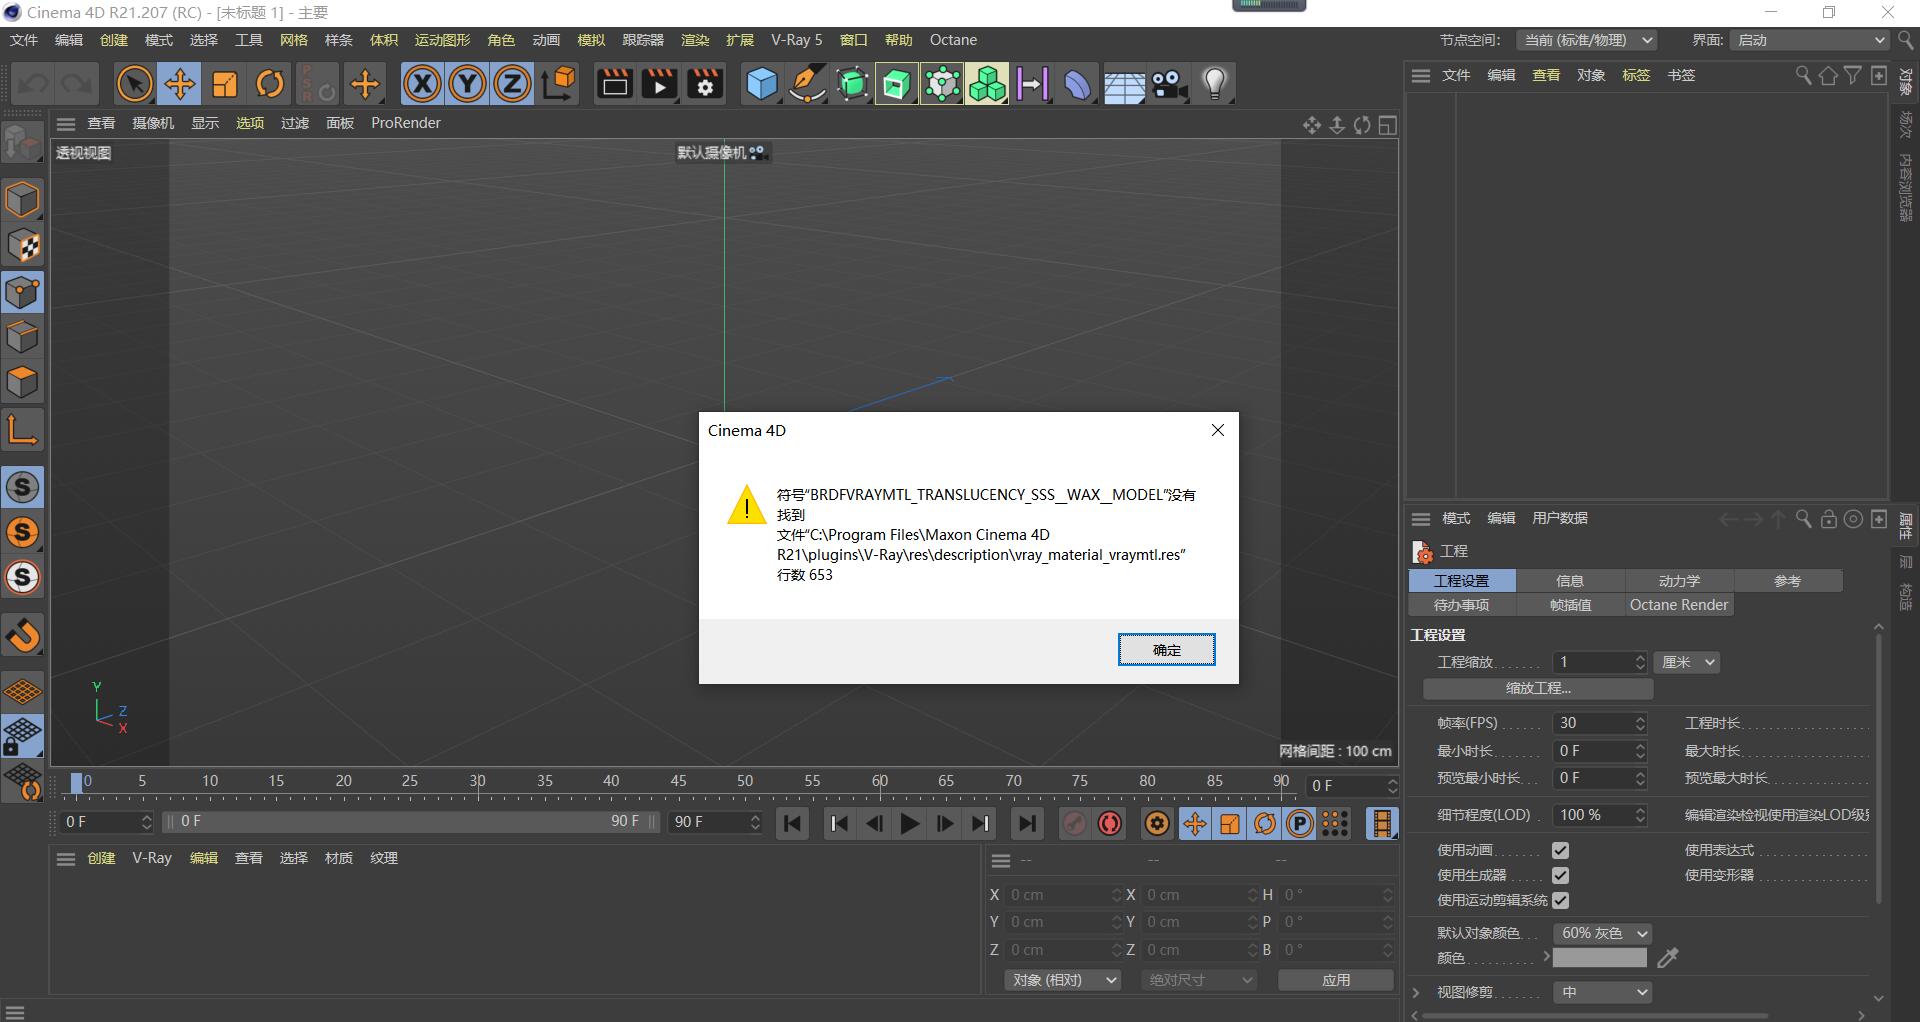The height and width of the screenshot is (1022, 1920).
Task: Render to picture viewer icon
Action: pyautogui.click(x=659, y=84)
